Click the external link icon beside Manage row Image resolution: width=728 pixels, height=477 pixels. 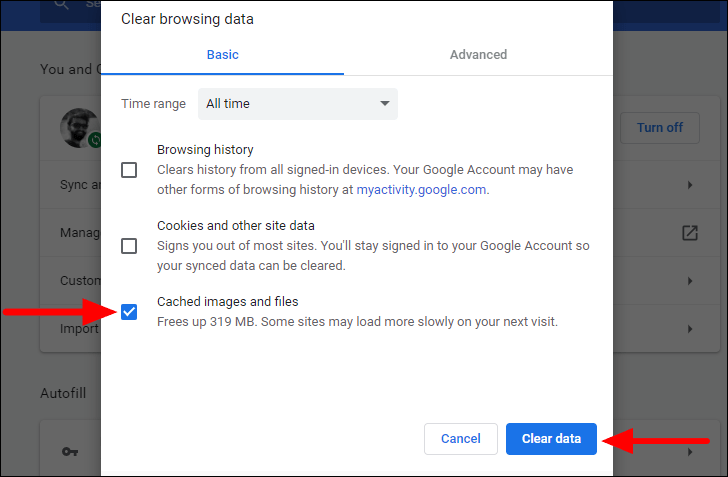[689, 233]
